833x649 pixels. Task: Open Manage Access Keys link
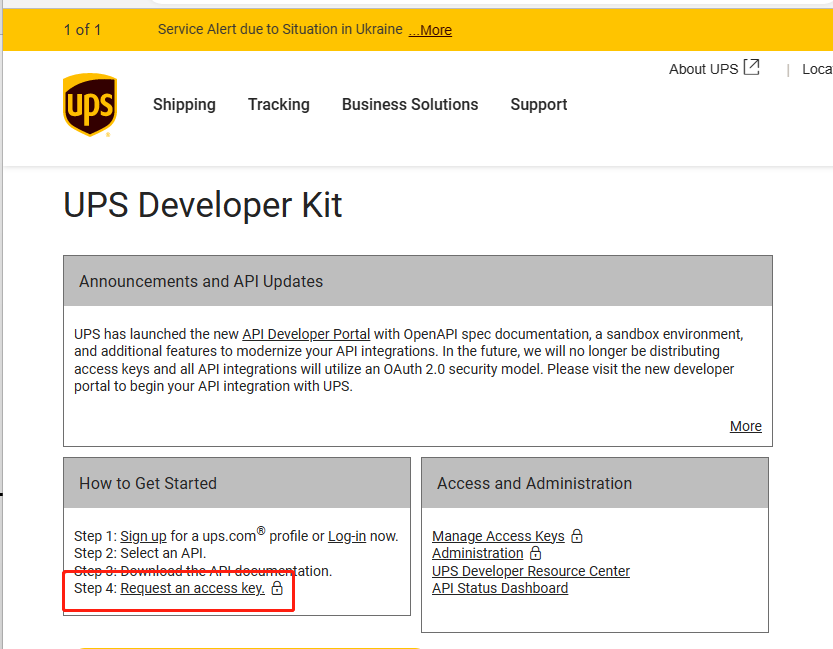point(498,536)
